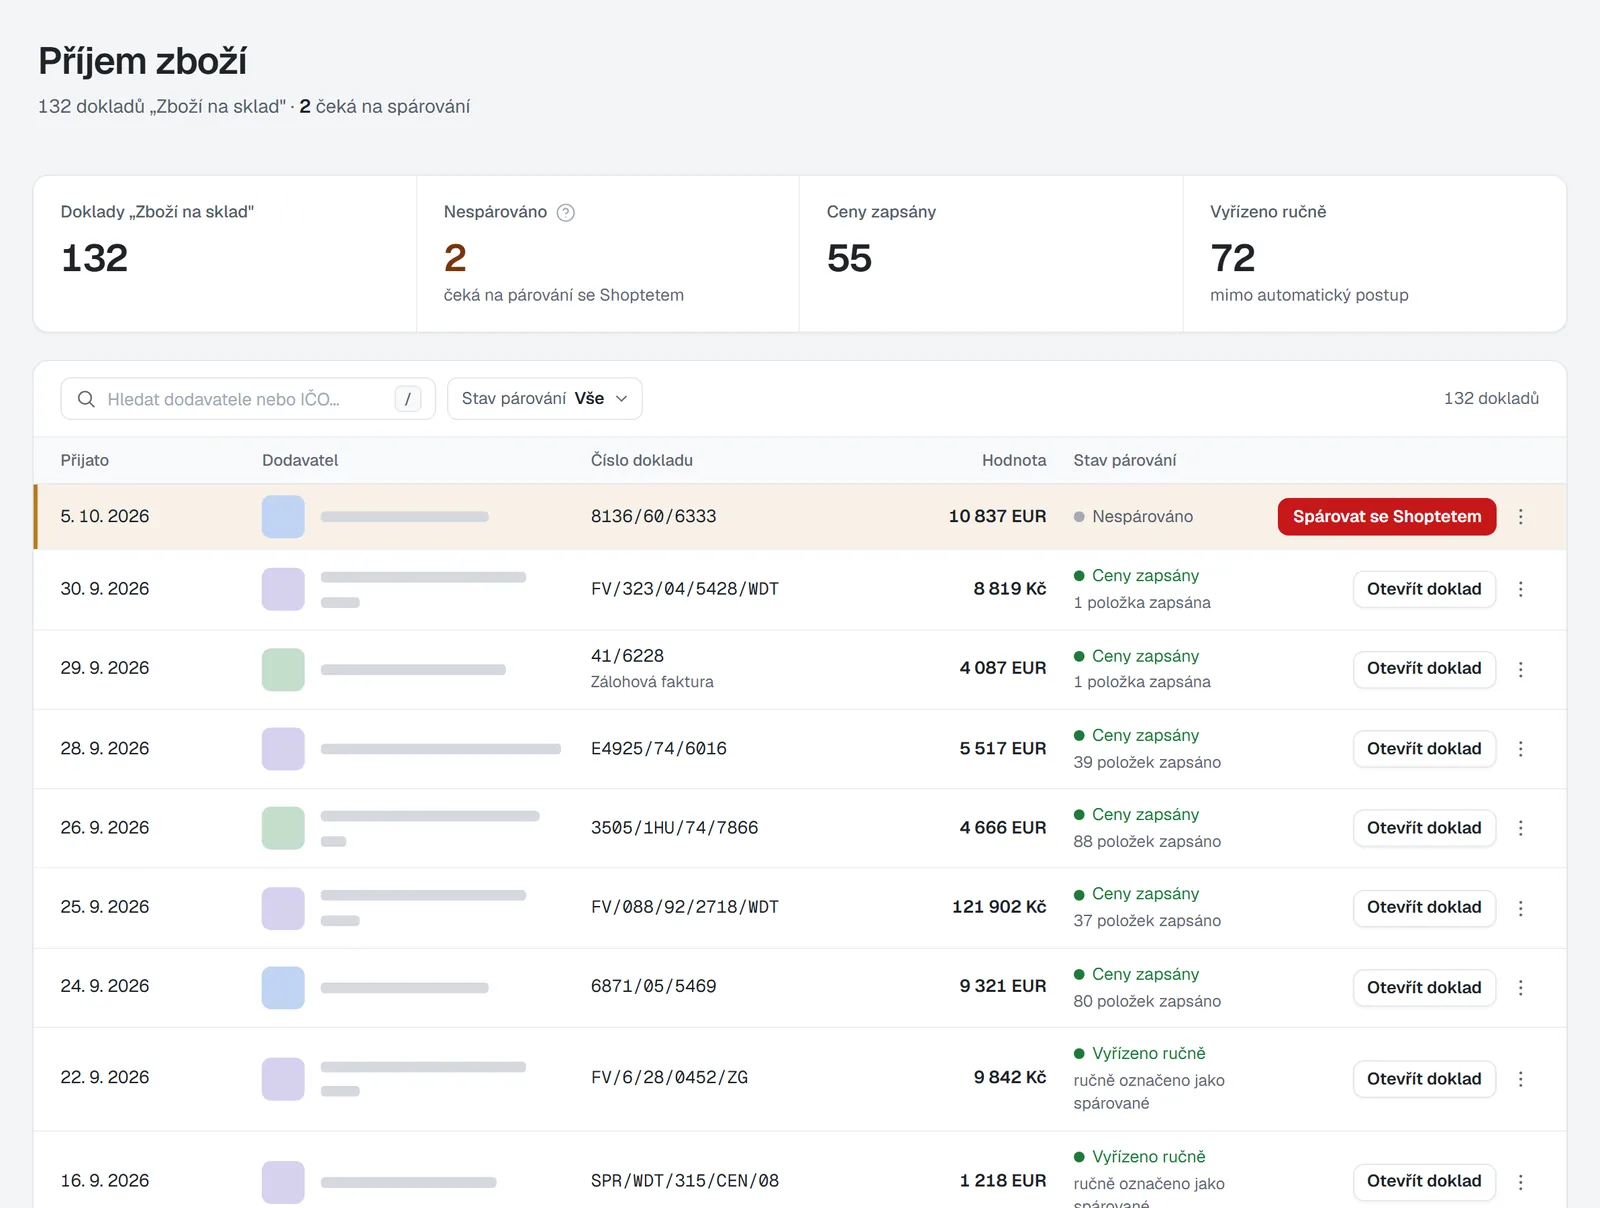Open document 41/6228 with Otevřít doklad
This screenshot has height=1208, width=1600.
[x=1424, y=669]
